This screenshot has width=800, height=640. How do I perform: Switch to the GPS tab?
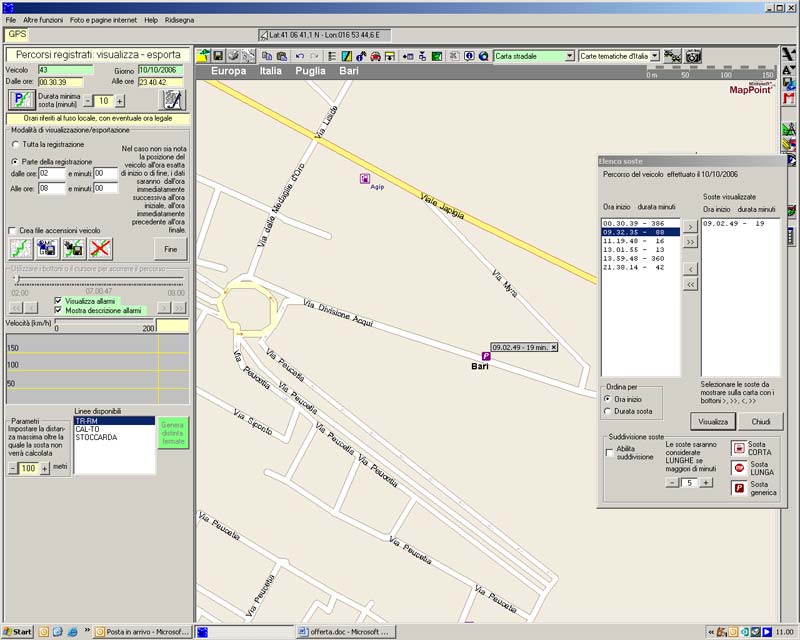pos(17,34)
